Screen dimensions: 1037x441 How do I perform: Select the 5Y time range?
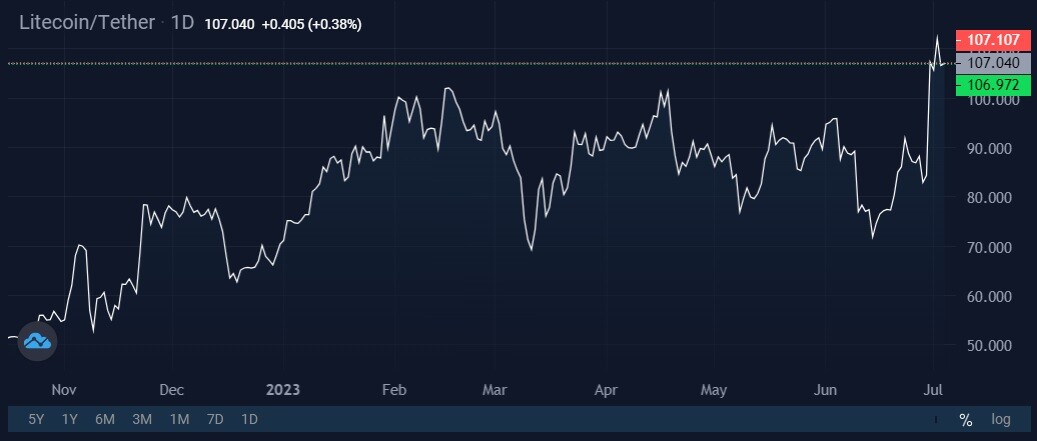[36, 419]
